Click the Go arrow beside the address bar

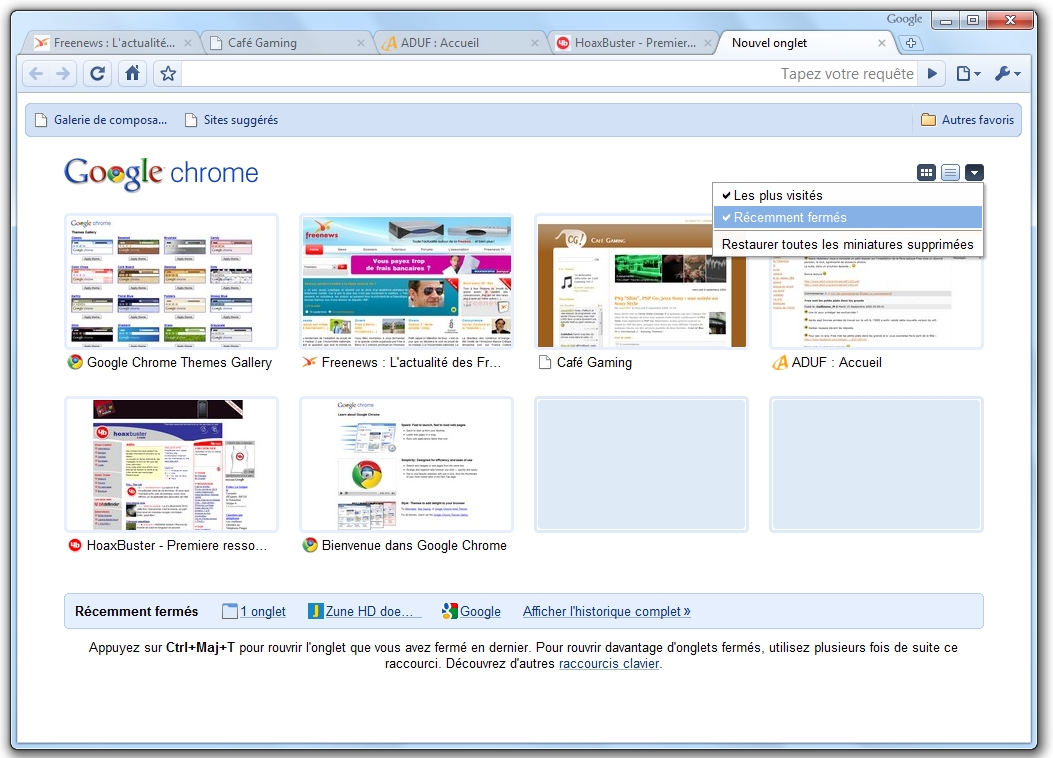(932, 73)
